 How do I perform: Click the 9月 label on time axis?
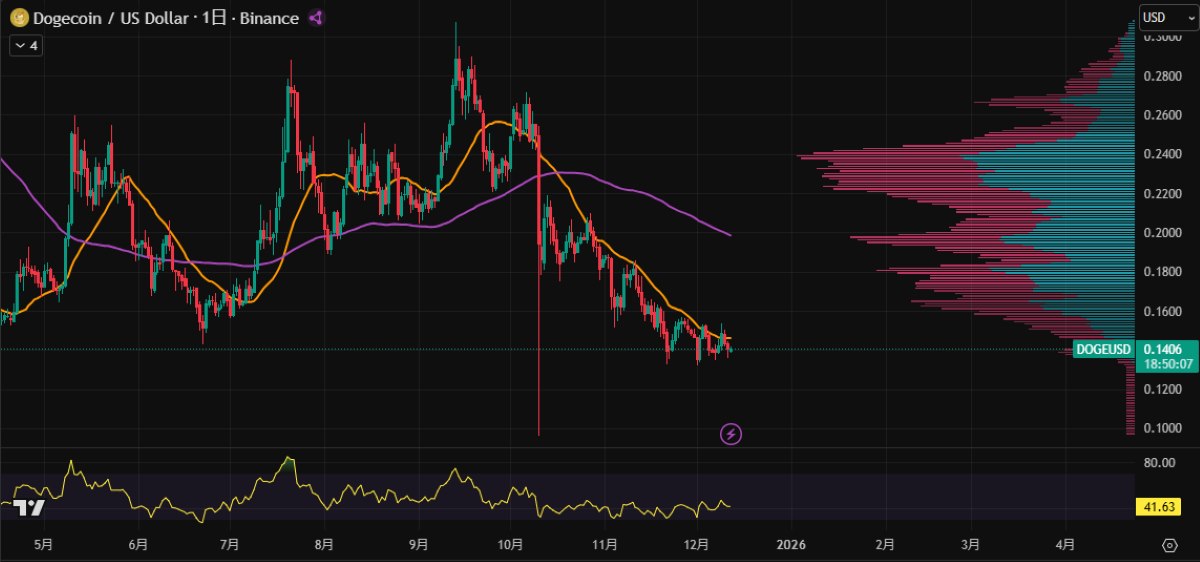418,545
